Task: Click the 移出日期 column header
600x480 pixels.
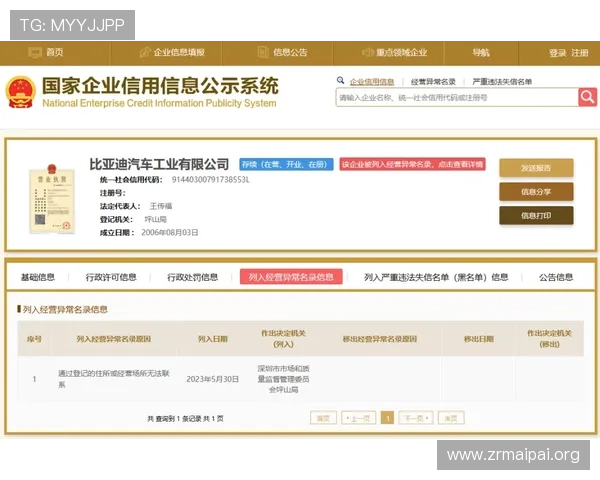Action: (479, 339)
